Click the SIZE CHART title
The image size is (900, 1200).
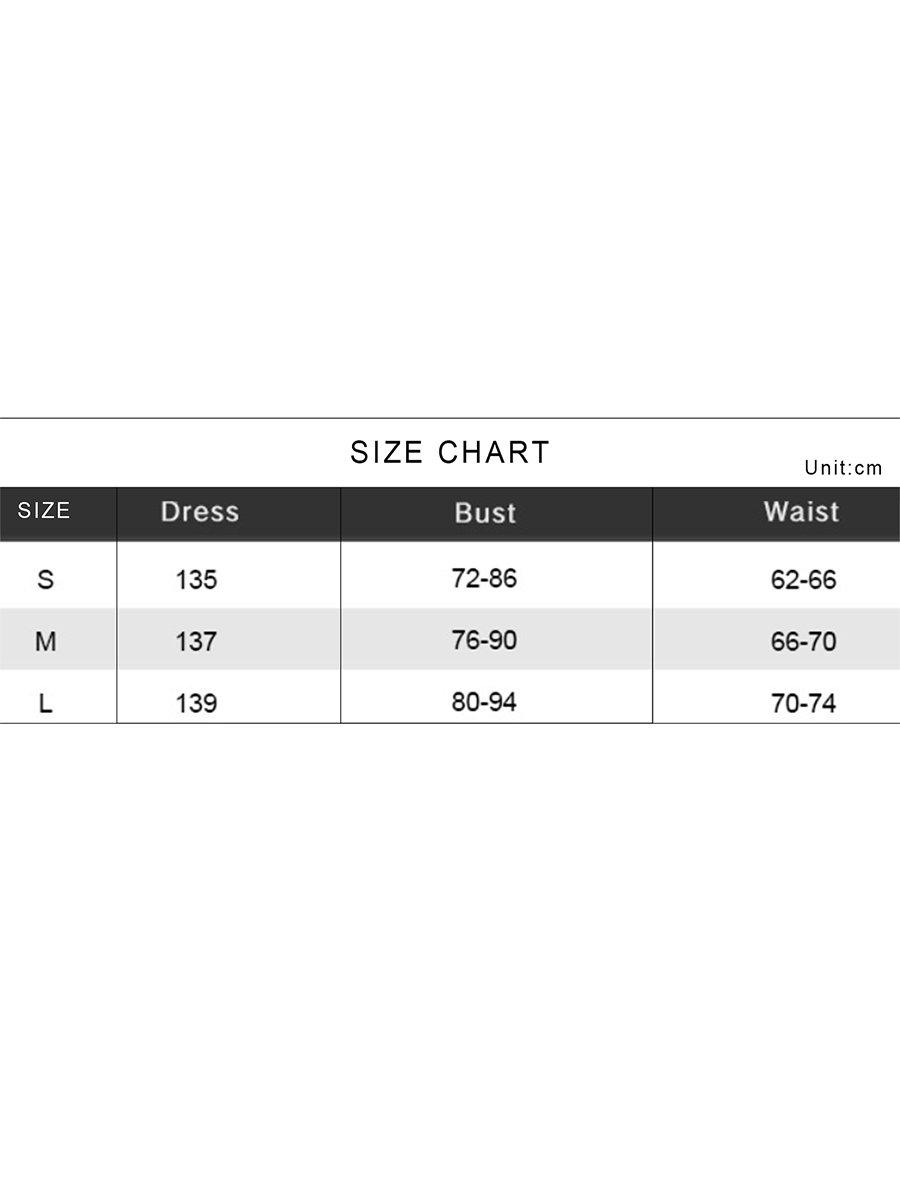click(x=450, y=453)
